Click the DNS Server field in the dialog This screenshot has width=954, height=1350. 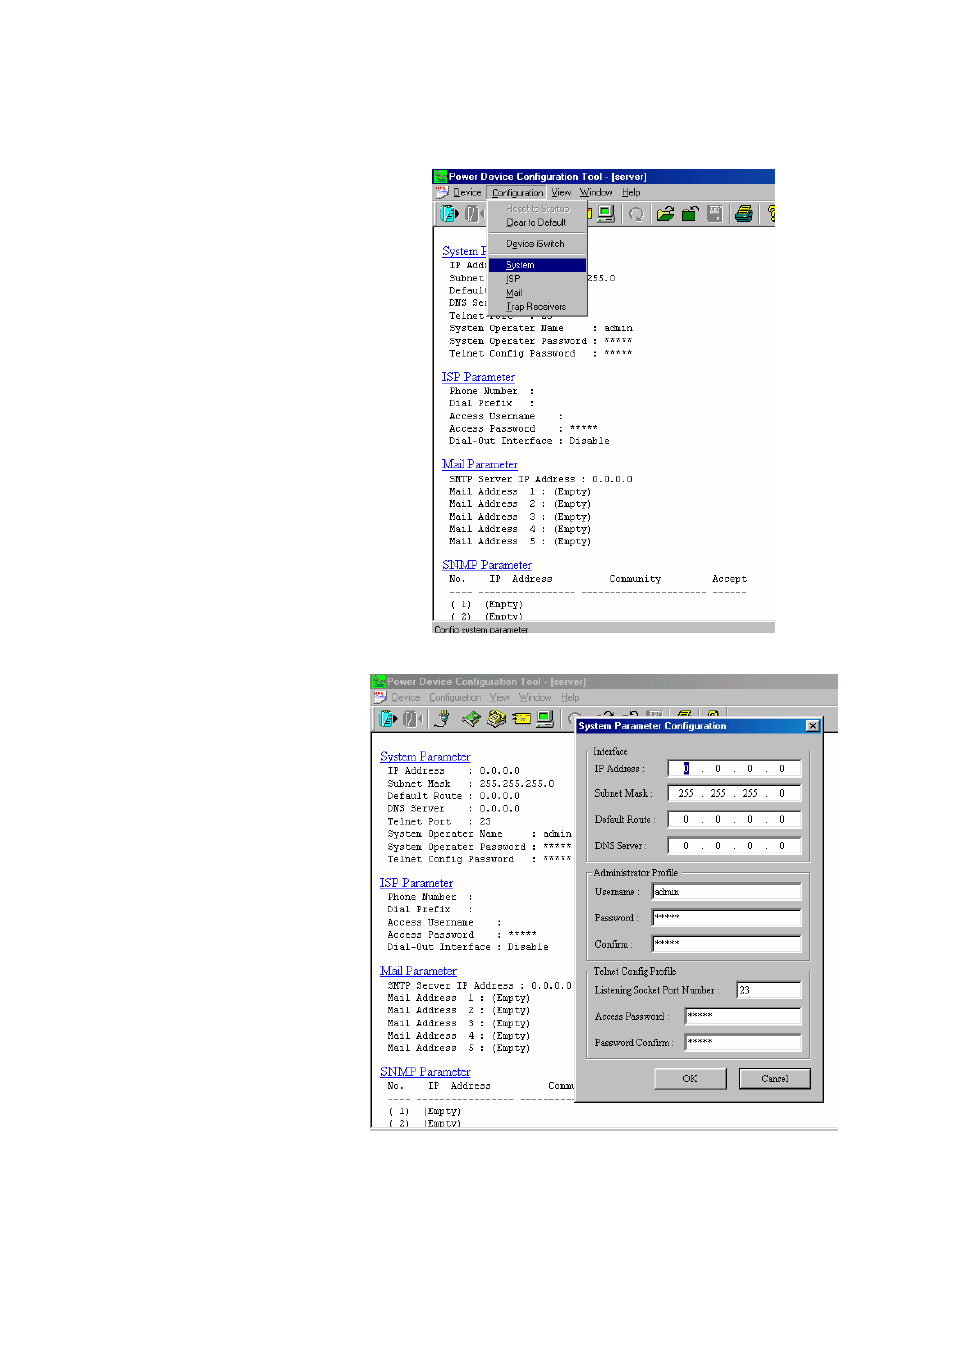[x=734, y=846]
